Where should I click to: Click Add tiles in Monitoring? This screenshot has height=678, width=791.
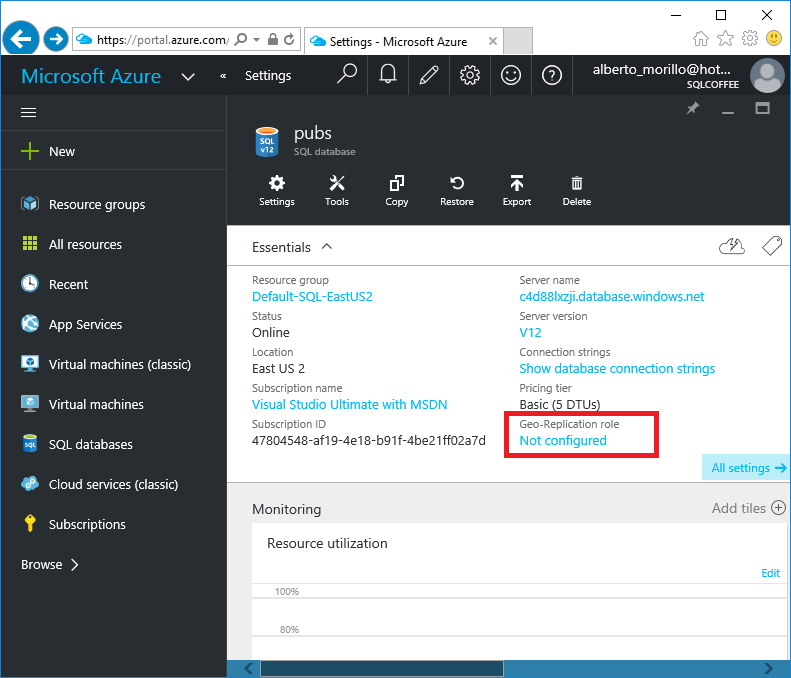click(x=749, y=508)
